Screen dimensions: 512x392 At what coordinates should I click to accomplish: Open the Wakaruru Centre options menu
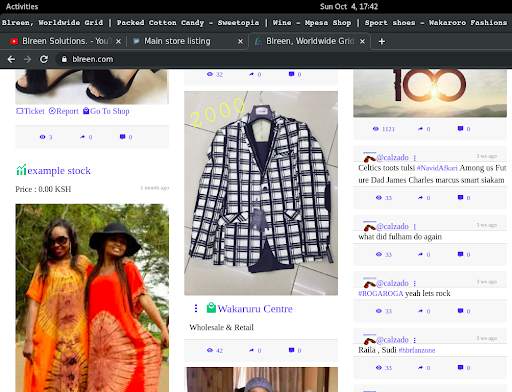pos(196,308)
